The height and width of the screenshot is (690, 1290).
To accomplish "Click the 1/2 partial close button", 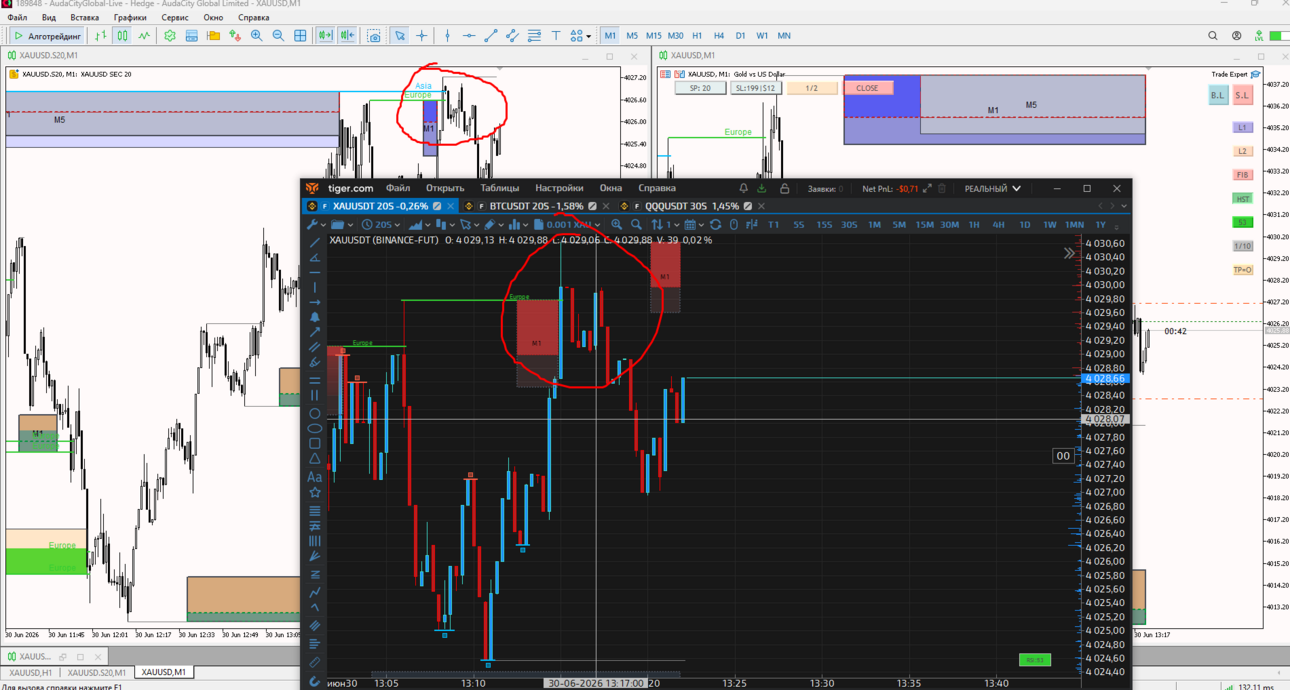I will [x=811, y=88].
